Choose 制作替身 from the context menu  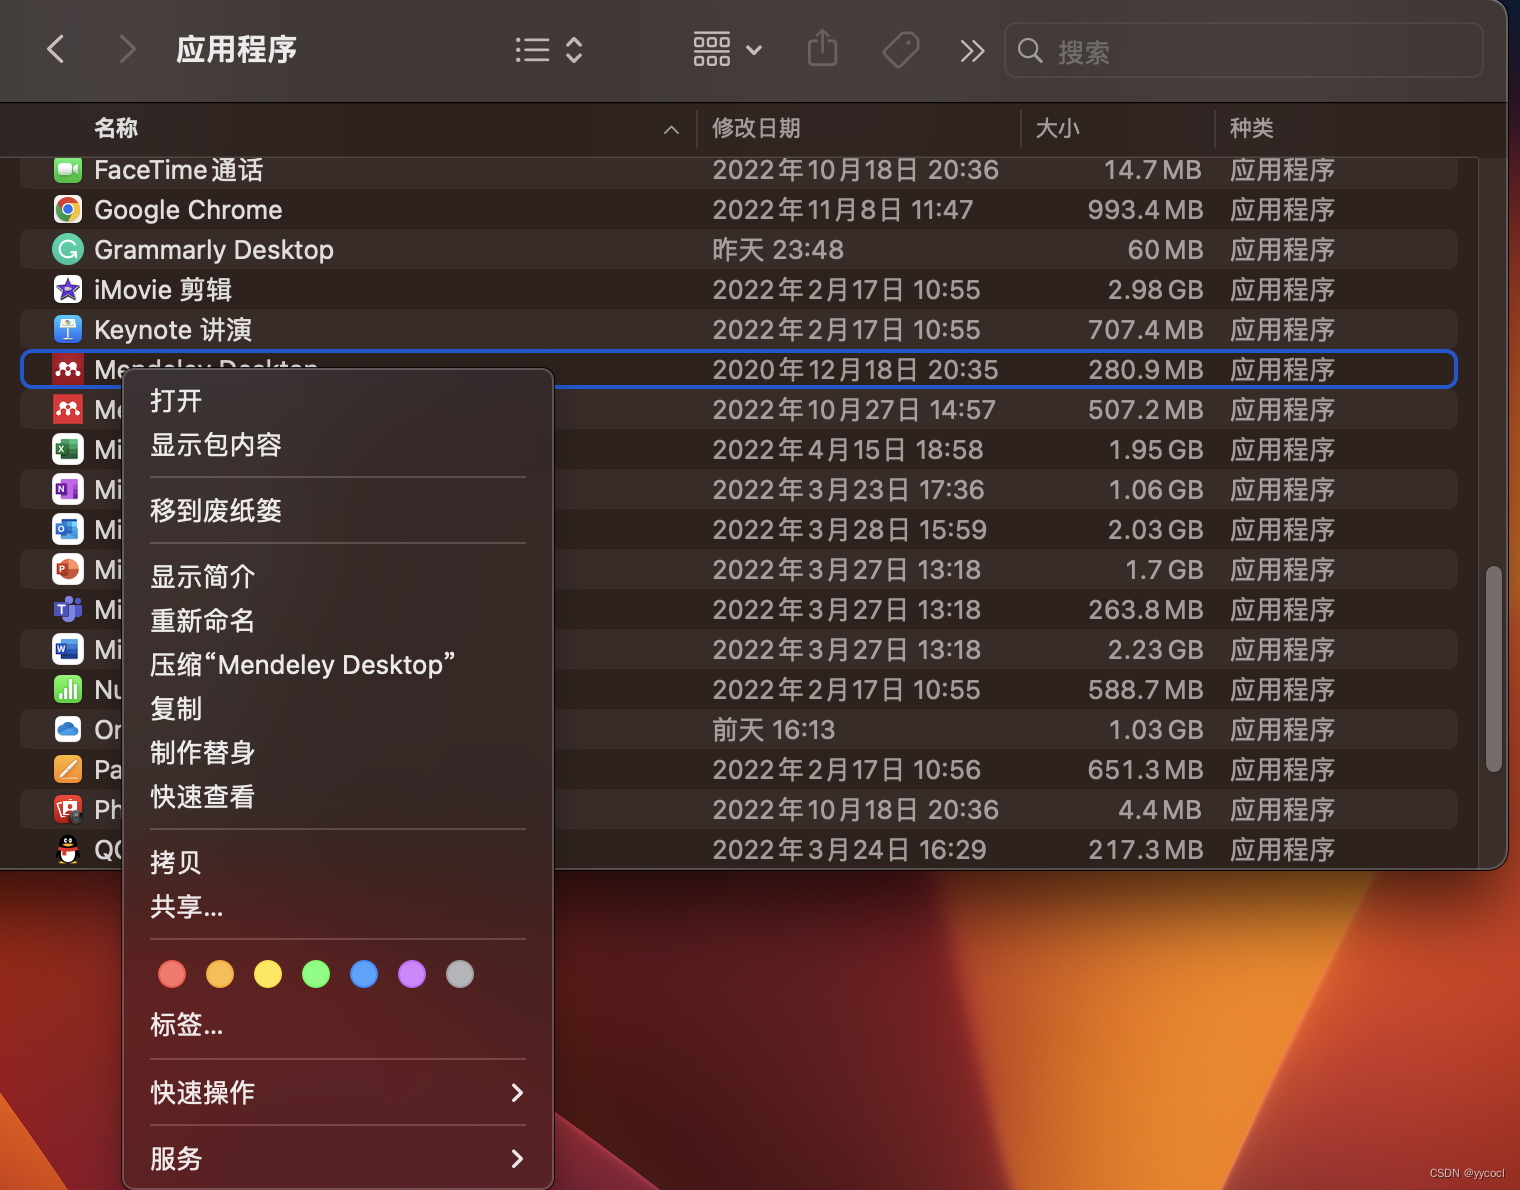[x=338, y=753]
